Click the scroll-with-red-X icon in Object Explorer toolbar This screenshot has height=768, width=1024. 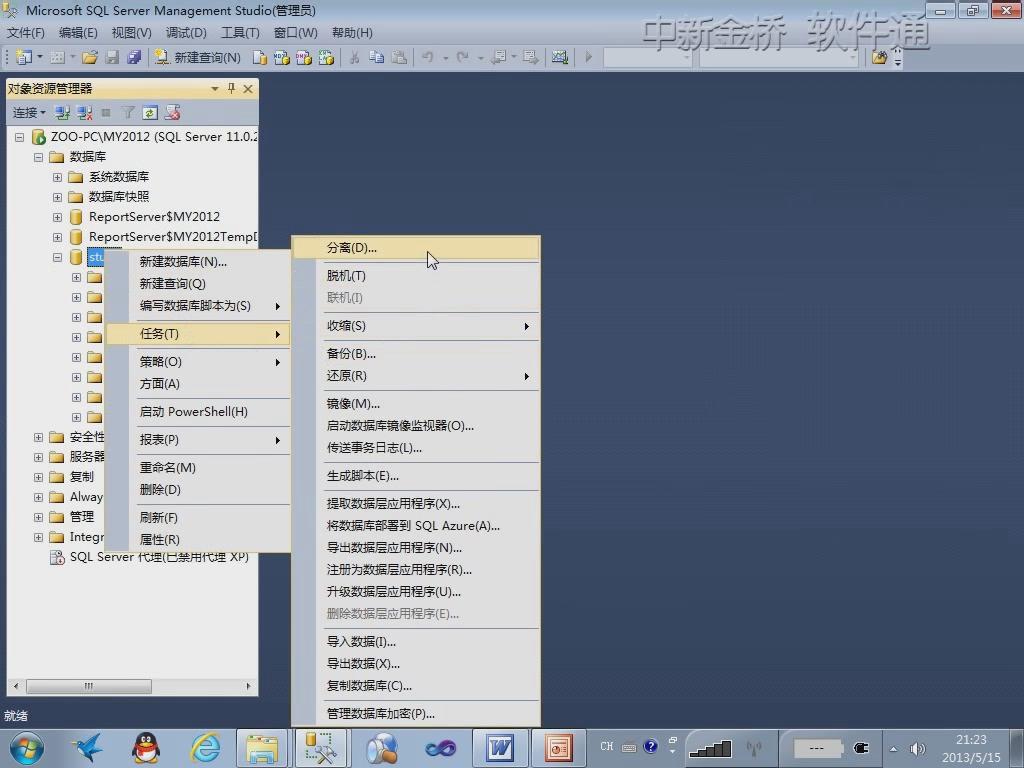(172, 112)
